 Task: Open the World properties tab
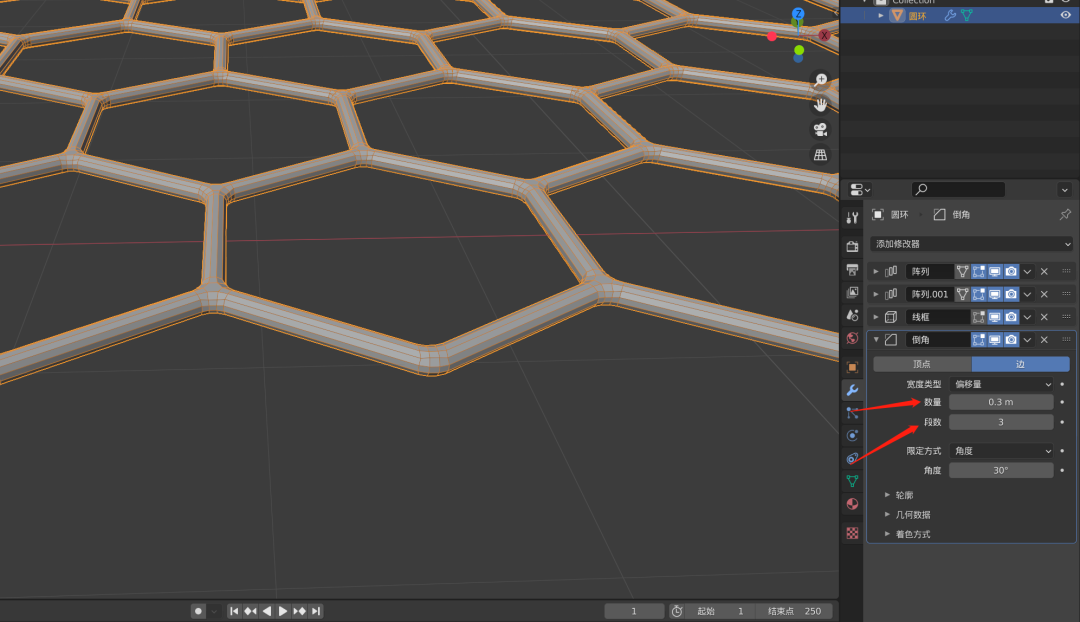coord(852,338)
